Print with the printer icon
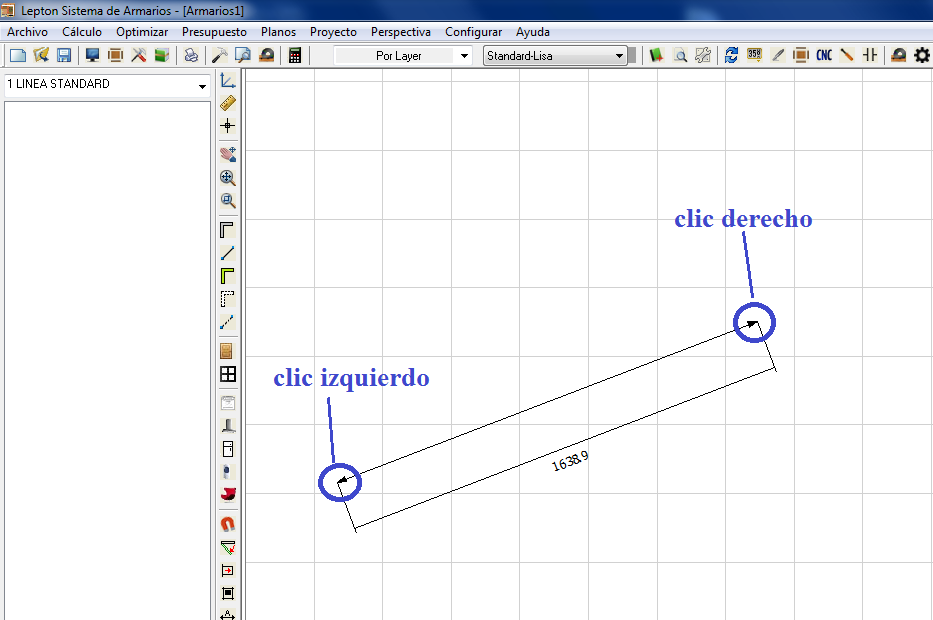Viewport: 933px width, 620px height. (x=191, y=55)
